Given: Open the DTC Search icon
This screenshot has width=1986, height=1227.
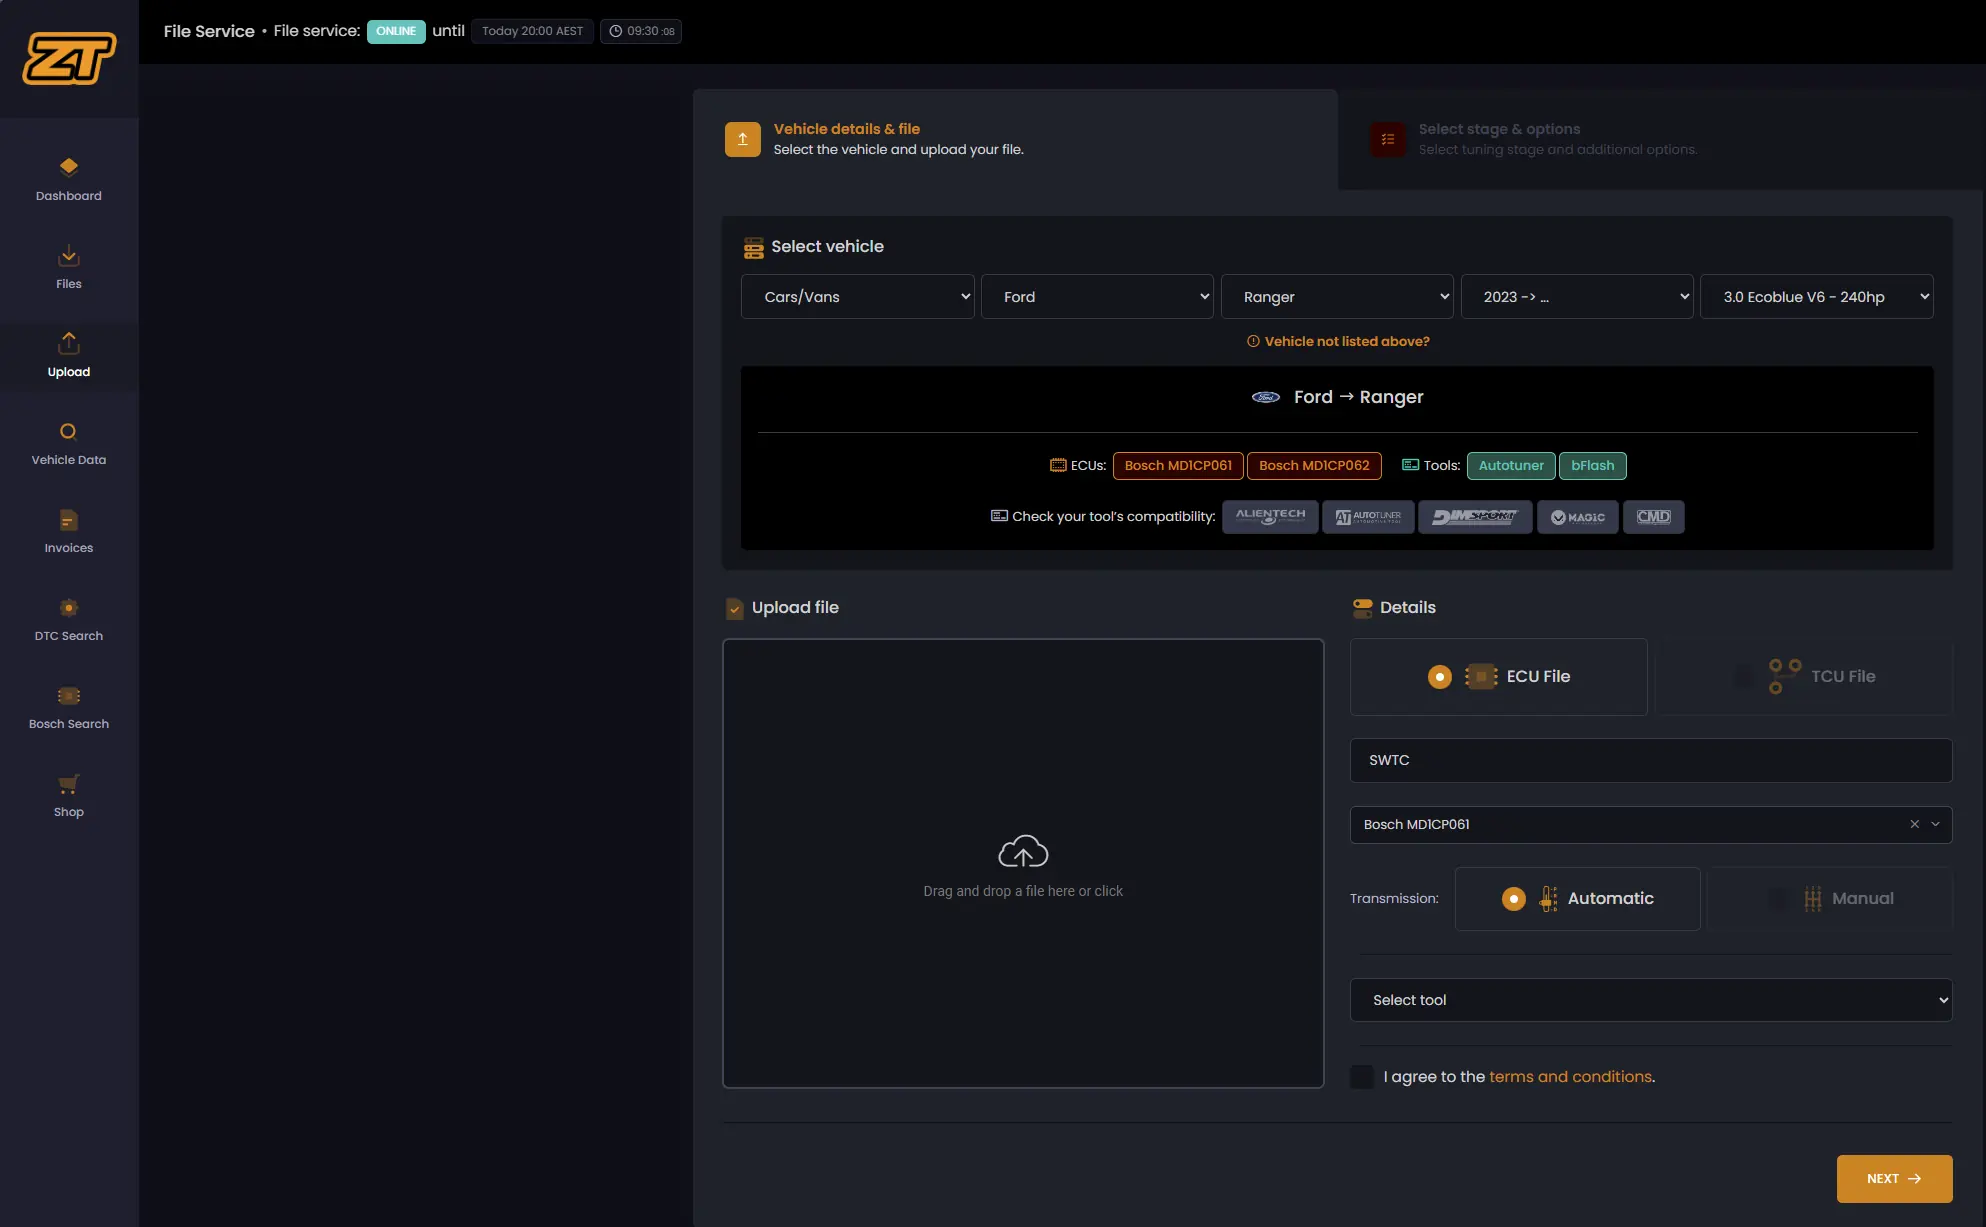Looking at the screenshot, I should pos(69,607).
